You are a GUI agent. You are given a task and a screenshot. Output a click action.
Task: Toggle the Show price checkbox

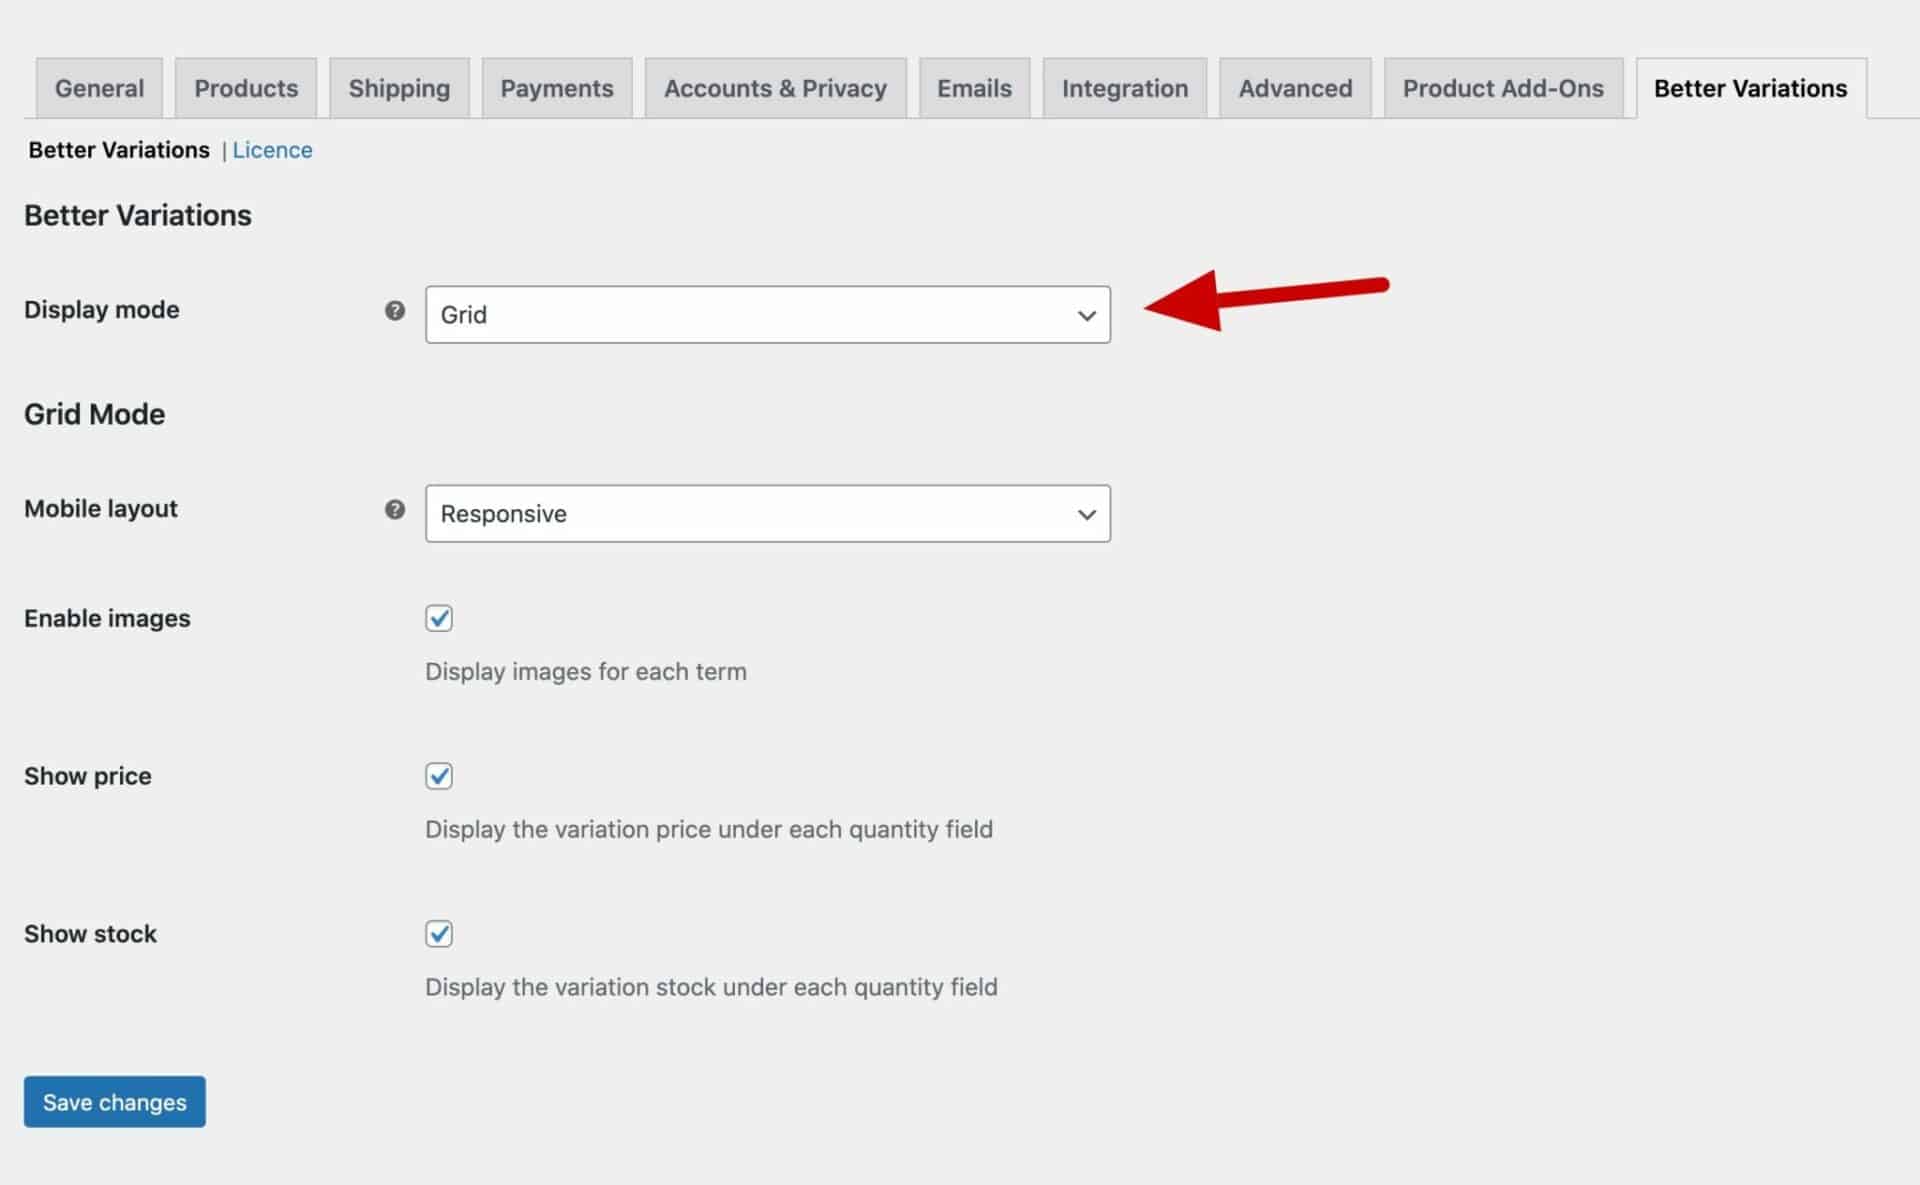click(x=439, y=776)
